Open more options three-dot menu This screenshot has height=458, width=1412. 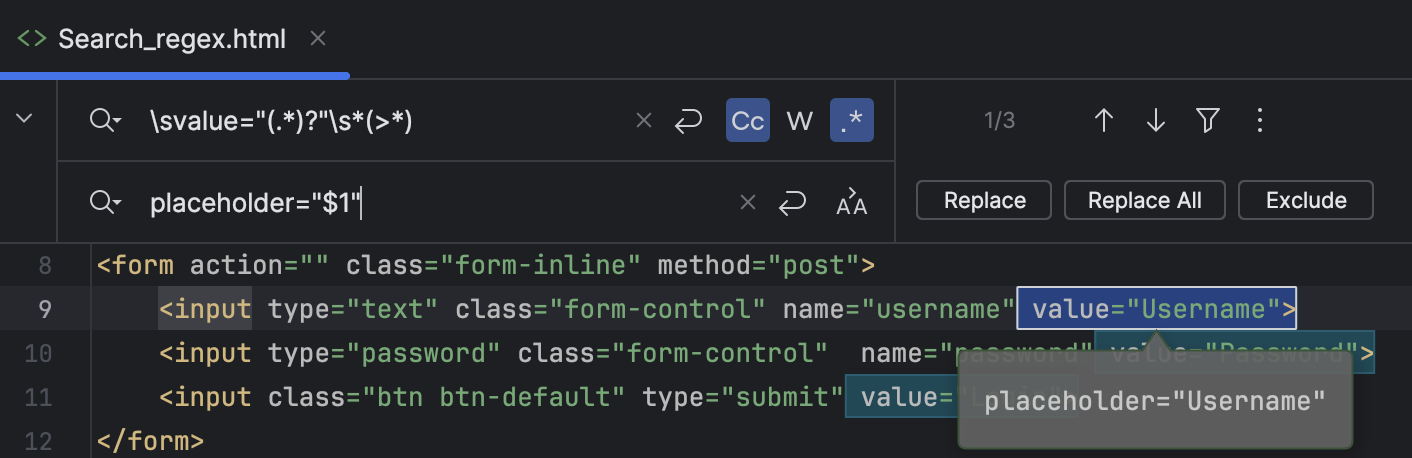tap(1260, 121)
